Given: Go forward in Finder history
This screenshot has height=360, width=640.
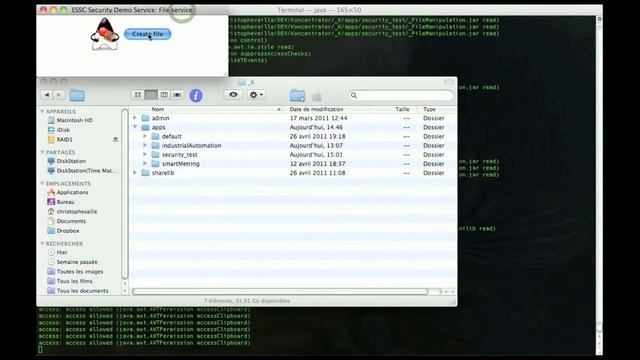Looking at the screenshot, I should coord(59,95).
